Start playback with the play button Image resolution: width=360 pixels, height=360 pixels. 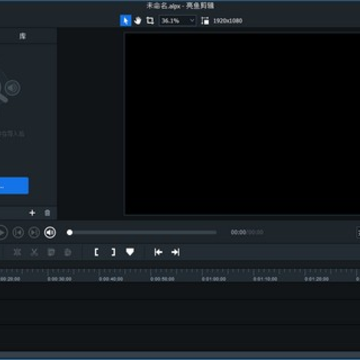(x=2, y=232)
